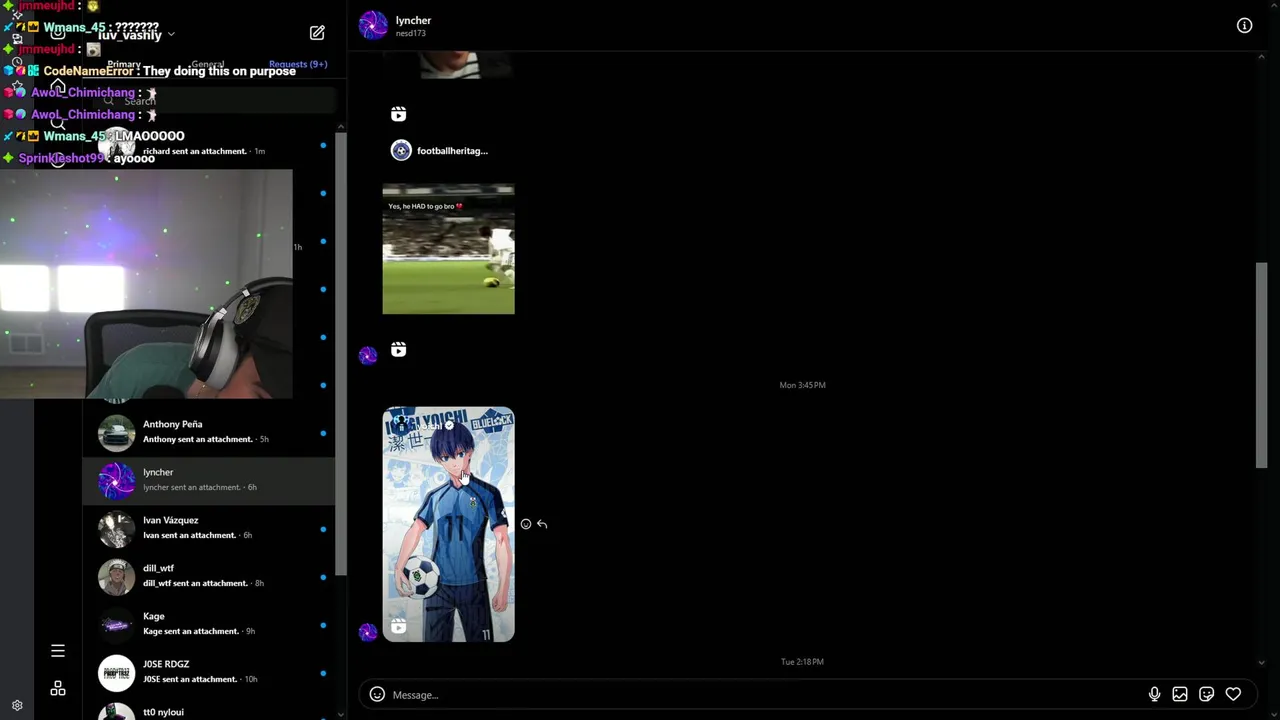
Task: Open Kage conversation
Action: pos(209,624)
